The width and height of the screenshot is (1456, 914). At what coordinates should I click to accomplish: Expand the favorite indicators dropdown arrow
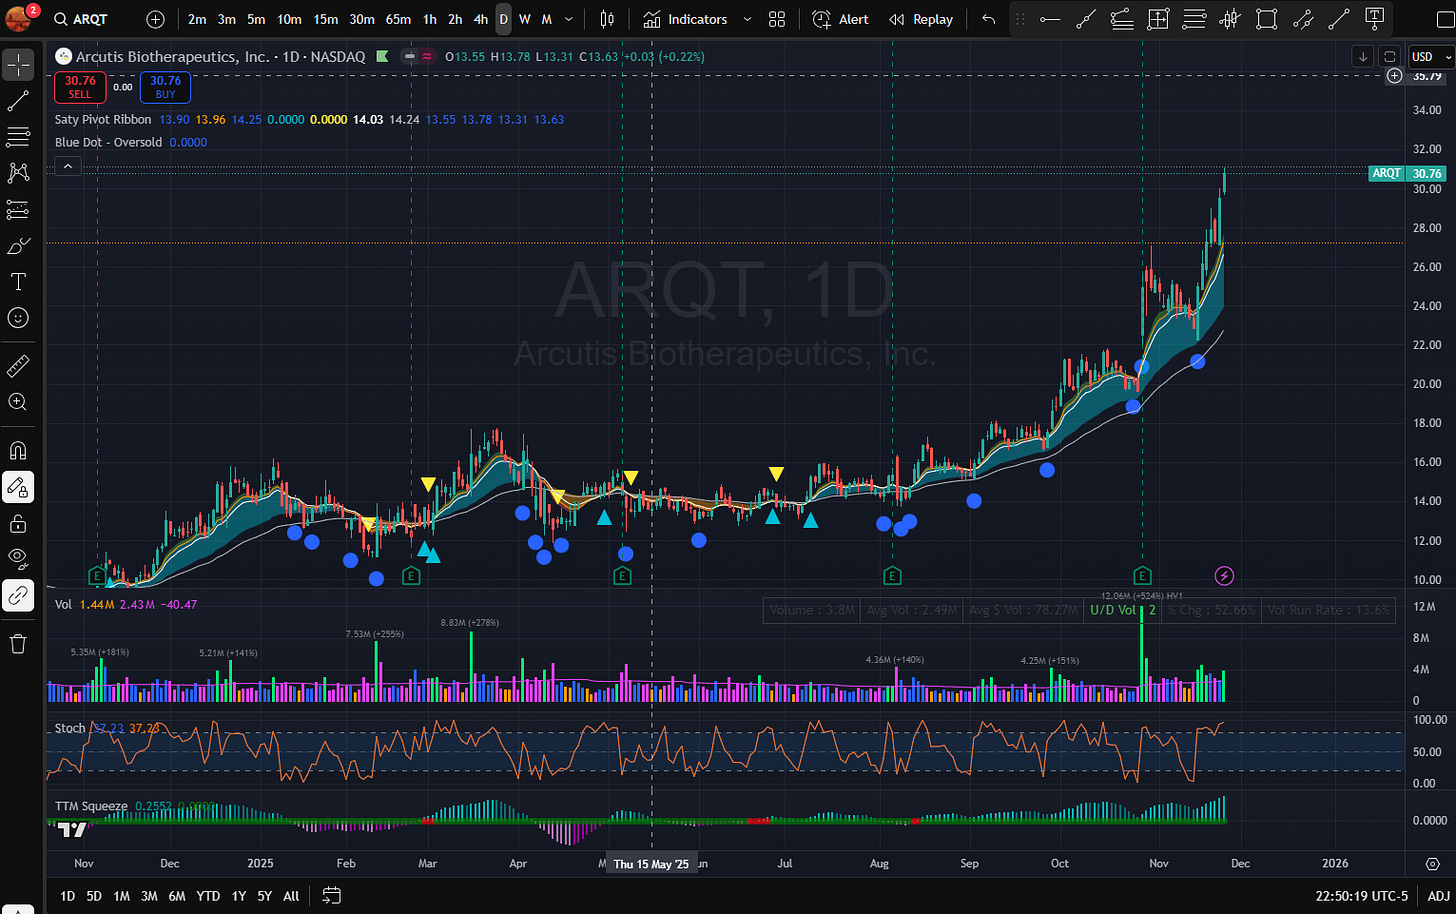click(747, 19)
